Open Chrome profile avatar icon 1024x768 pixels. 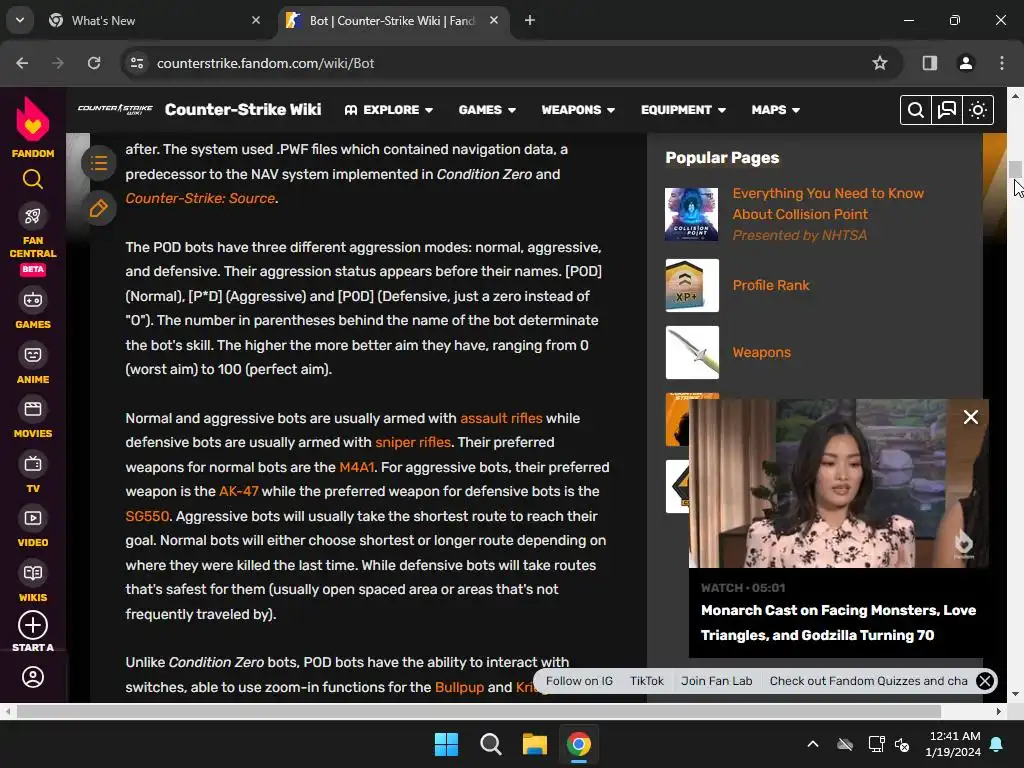click(x=965, y=63)
